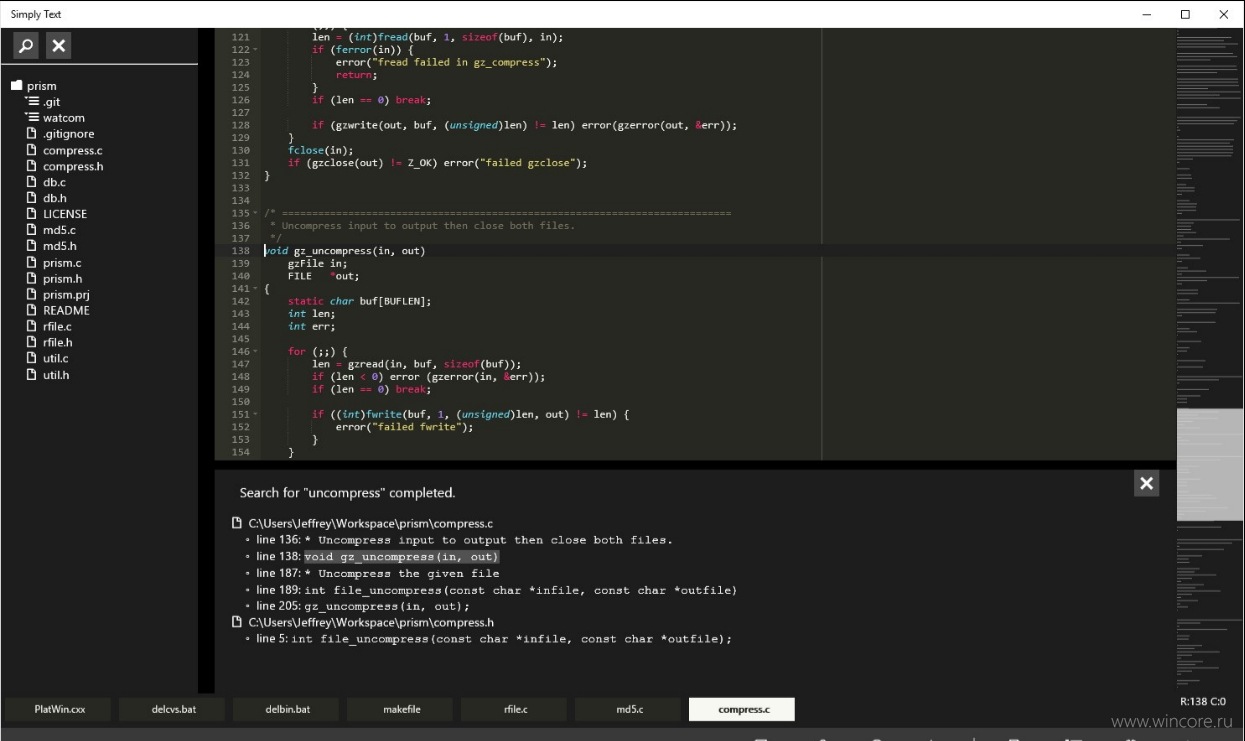The image size is (1245, 741).
Task: Switch to makefile tab
Action: 401,709
